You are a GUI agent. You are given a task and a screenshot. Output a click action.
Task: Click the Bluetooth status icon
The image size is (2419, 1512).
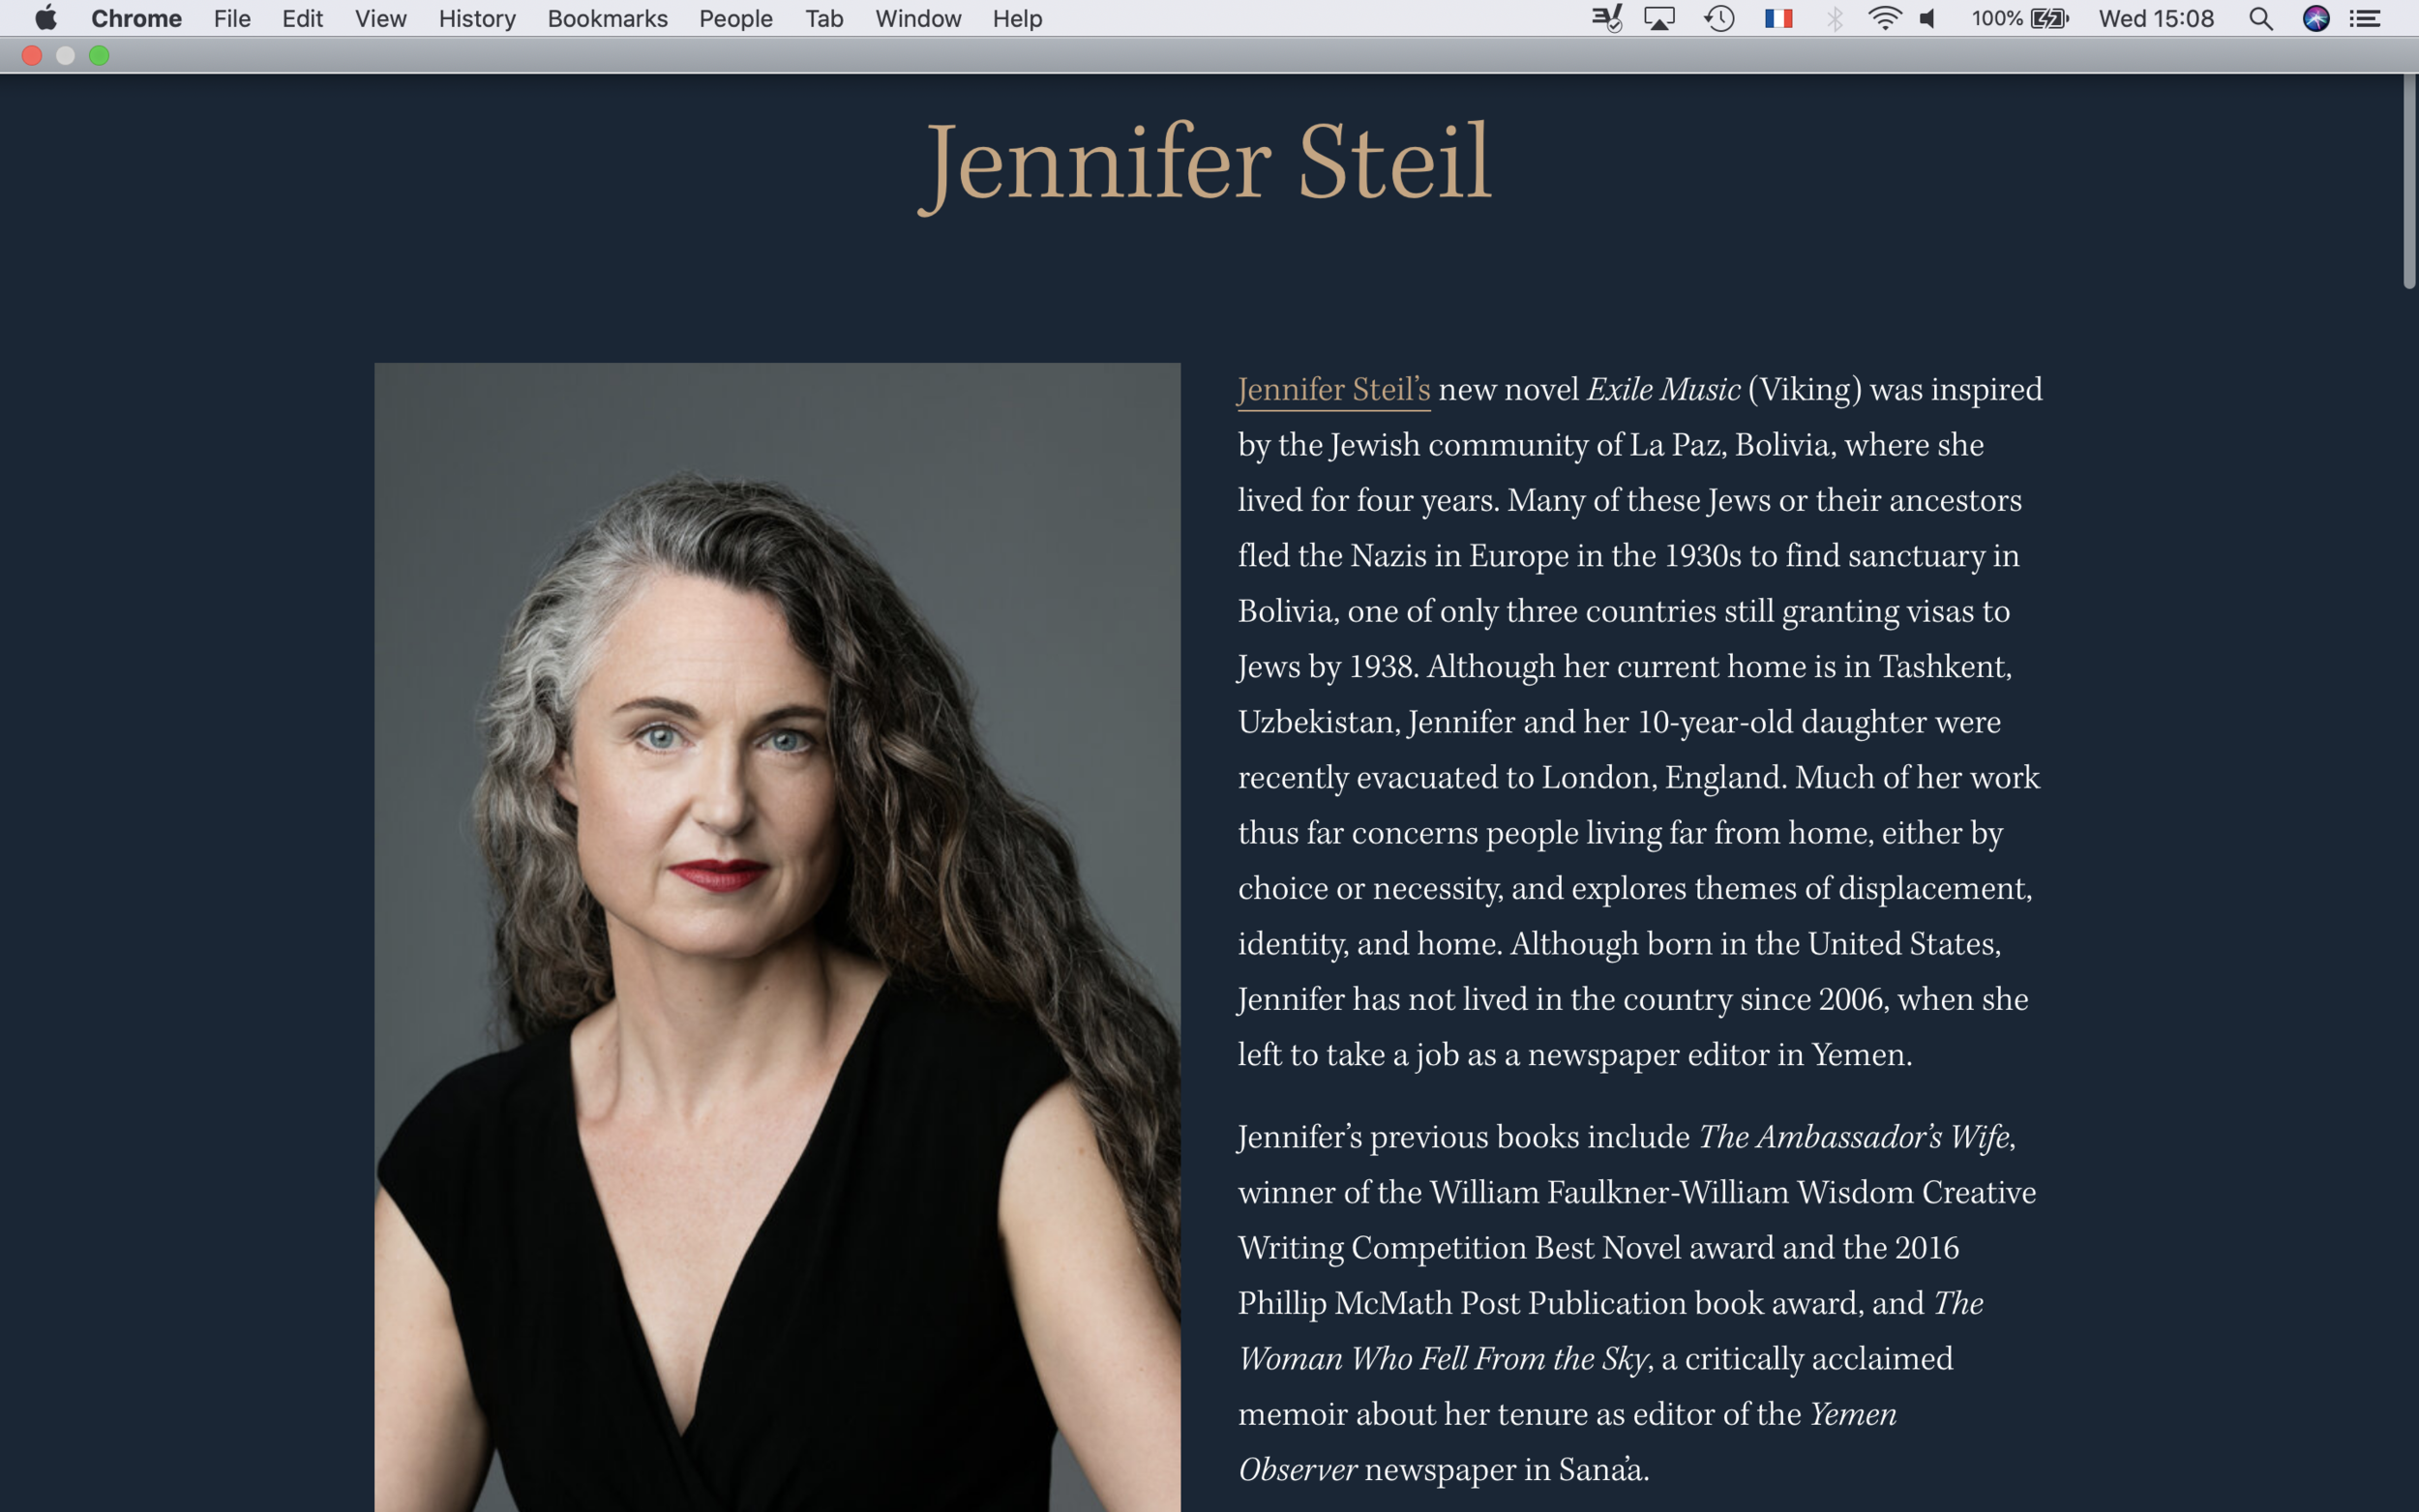1834,18
